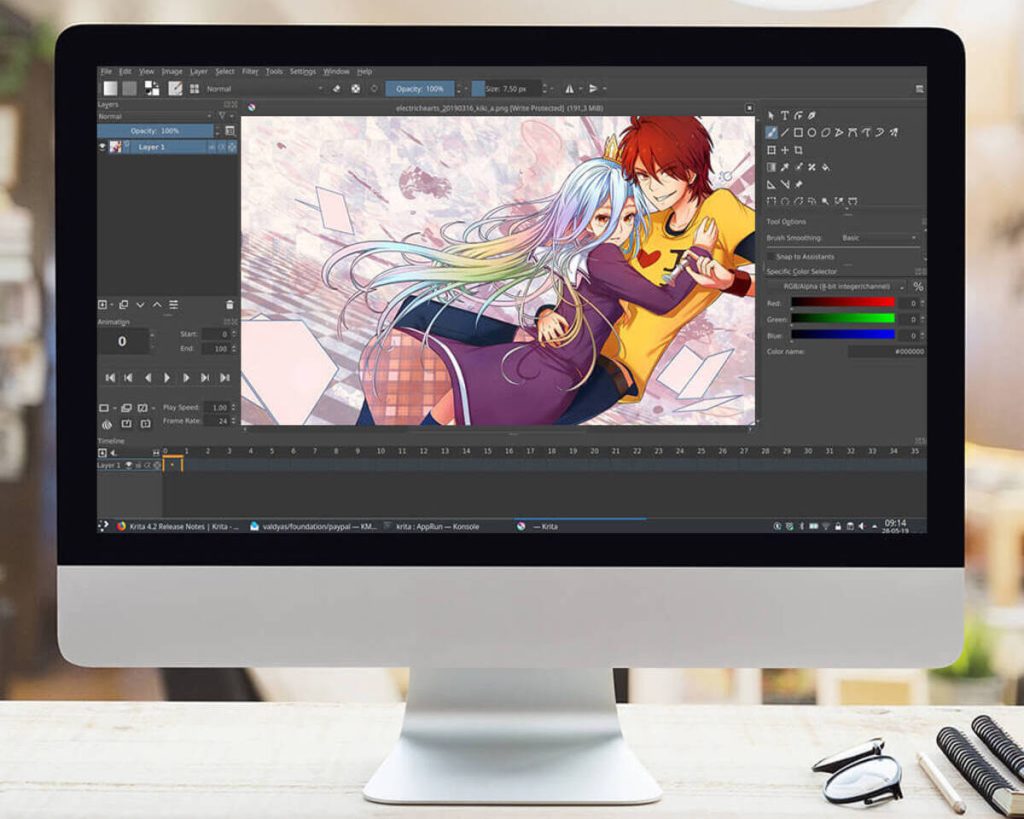Increase animation End frame stepper
1024x819 pixels.
[x=234, y=347]
